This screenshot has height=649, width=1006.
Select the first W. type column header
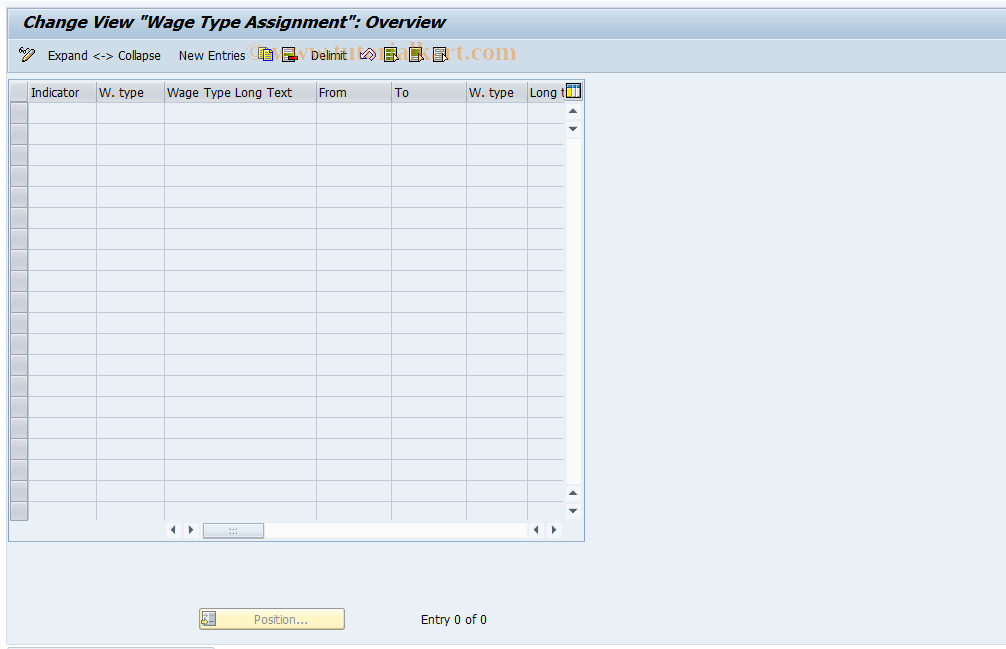(x=130, y=92)
